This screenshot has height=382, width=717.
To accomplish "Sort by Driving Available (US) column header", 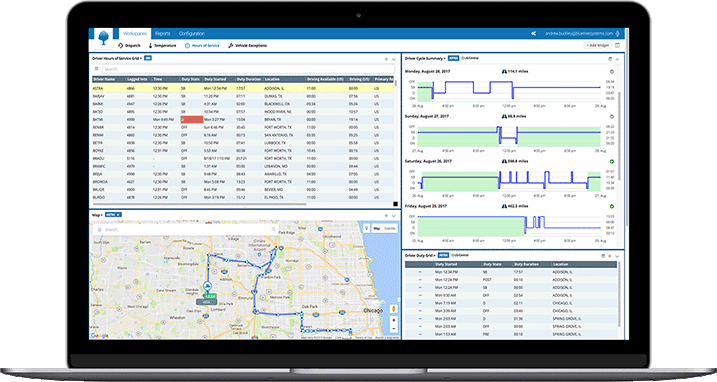I will 326,79.
